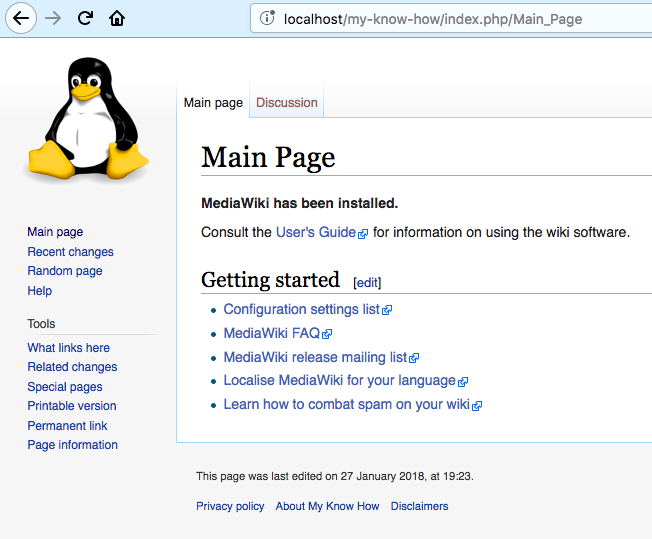The height and width of the screenshot is (539, 652).
Task: Click the Tools sidebar heading
Action: [x=41, y=324]
